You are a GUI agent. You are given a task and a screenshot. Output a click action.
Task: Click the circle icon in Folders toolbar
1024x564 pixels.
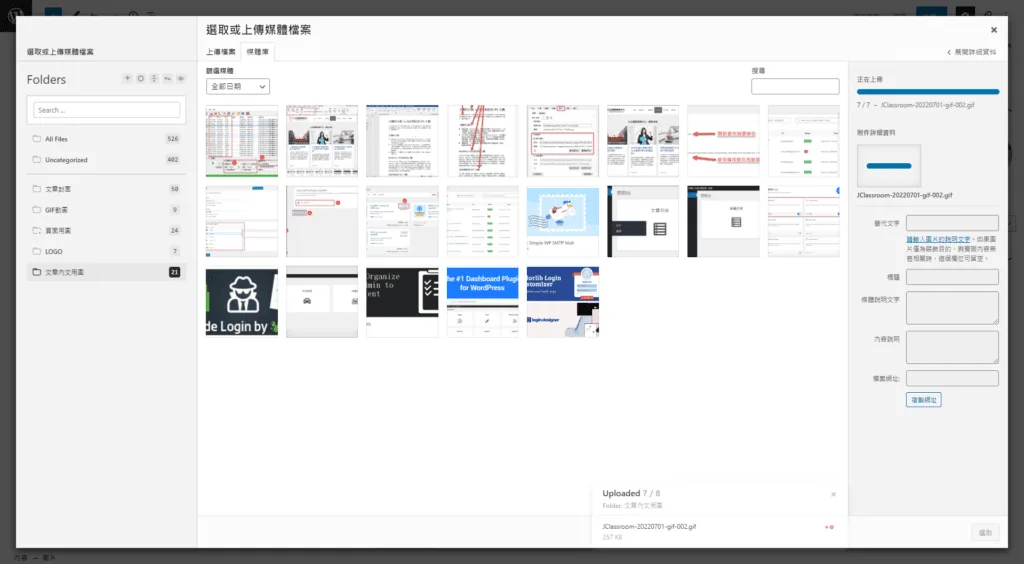[140, 78]
